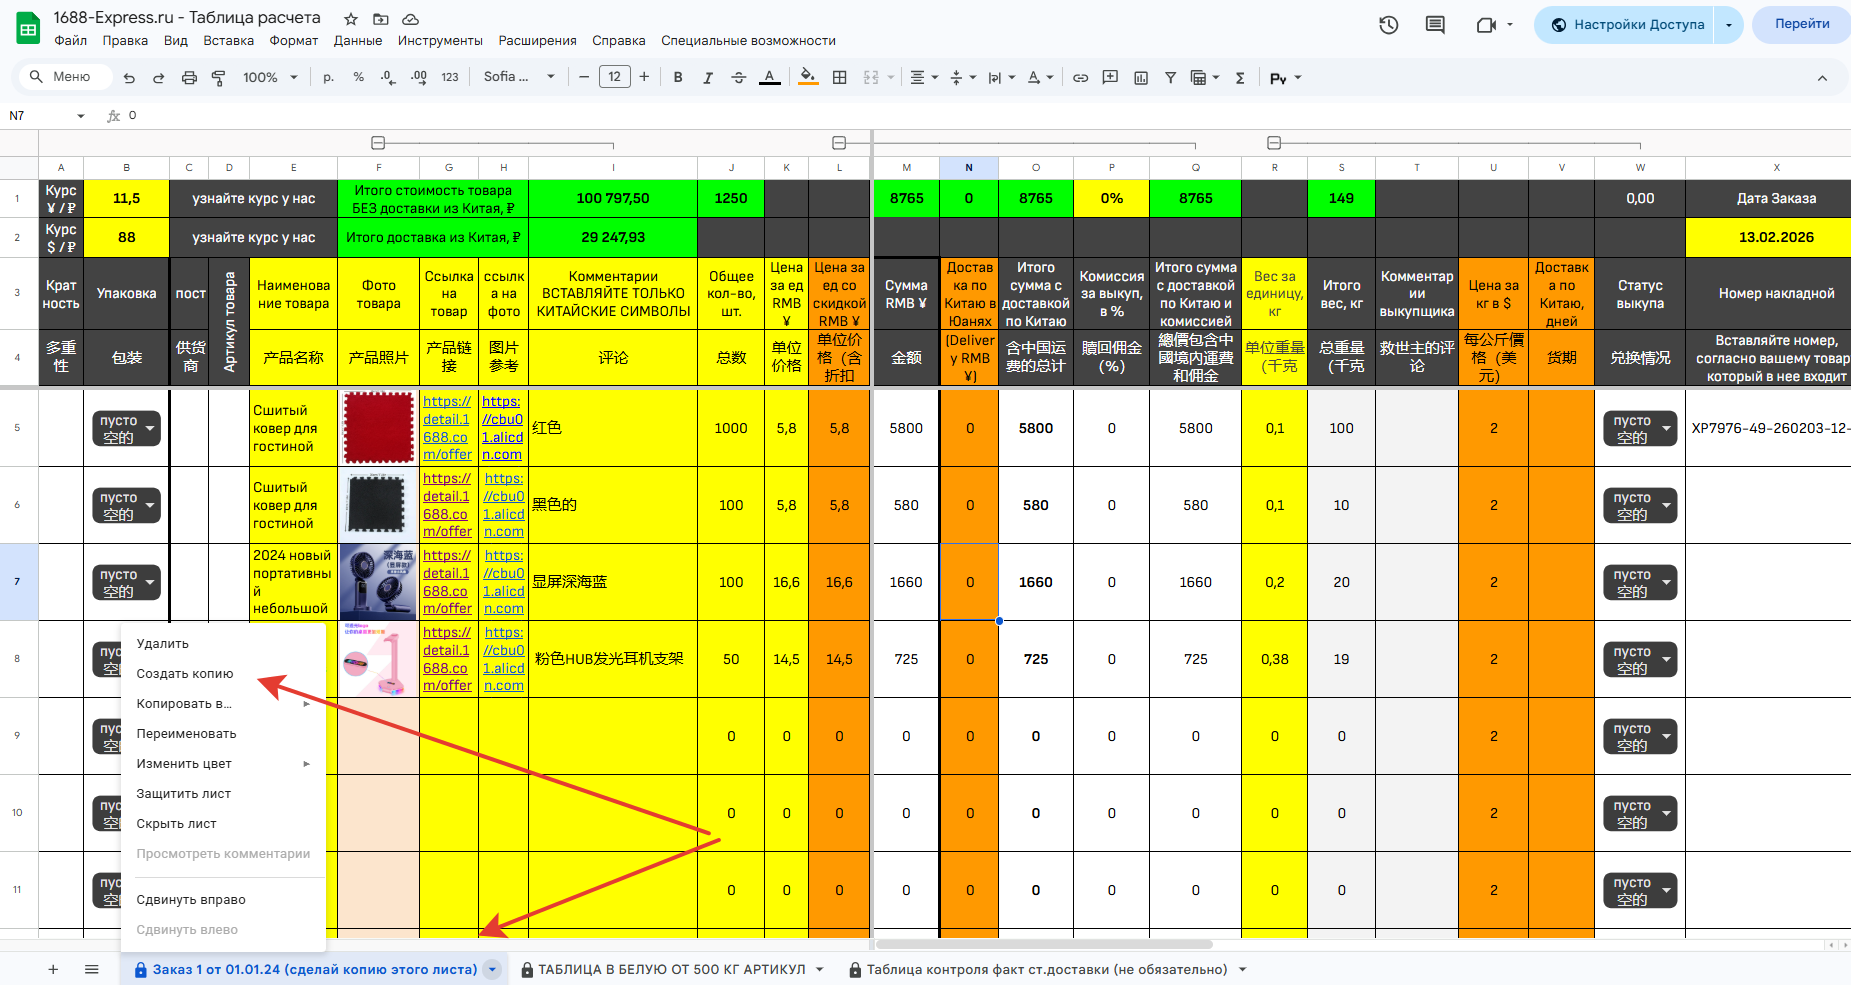Toggle bold formatting button

(x=678, y=78)
